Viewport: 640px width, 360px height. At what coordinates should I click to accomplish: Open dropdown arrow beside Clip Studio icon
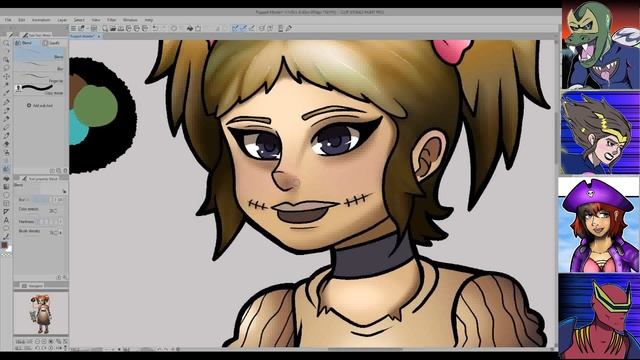click(x=87, y=28)
